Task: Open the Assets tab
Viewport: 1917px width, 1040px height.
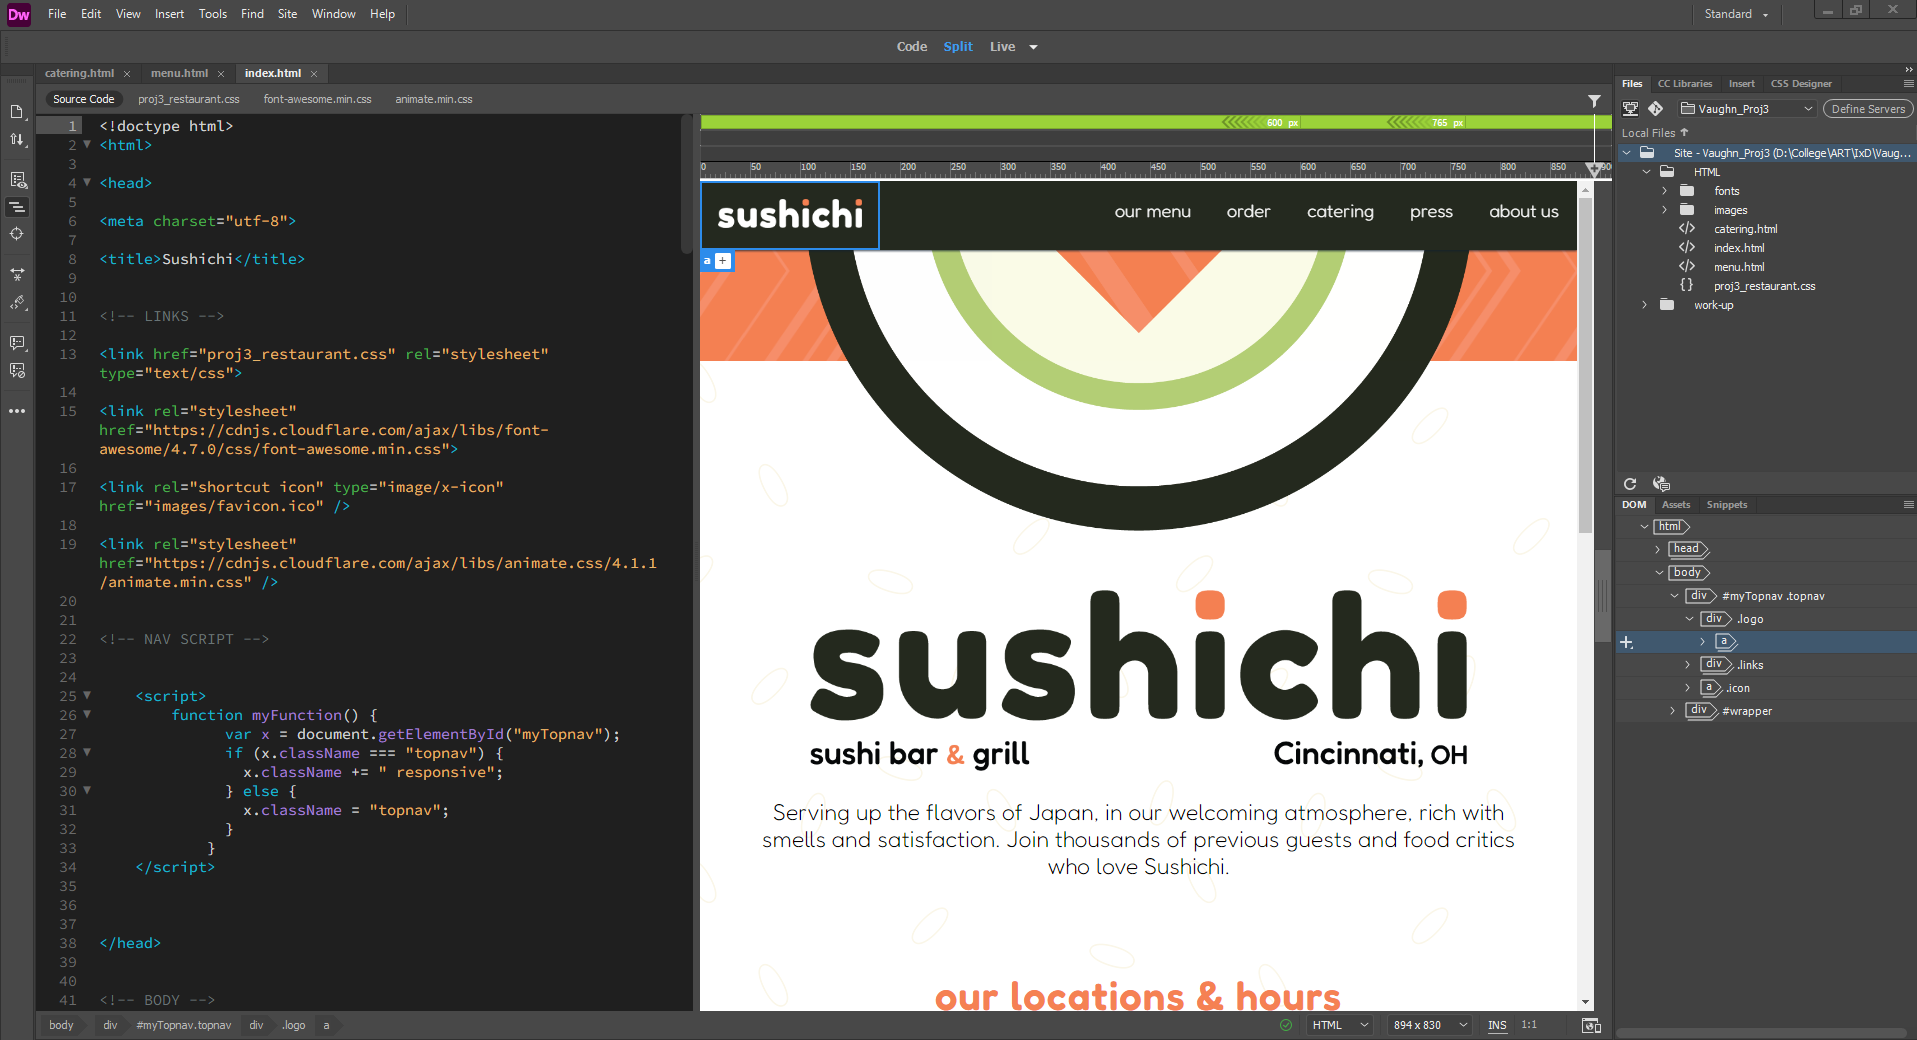Action: [x=1676, y=505]
